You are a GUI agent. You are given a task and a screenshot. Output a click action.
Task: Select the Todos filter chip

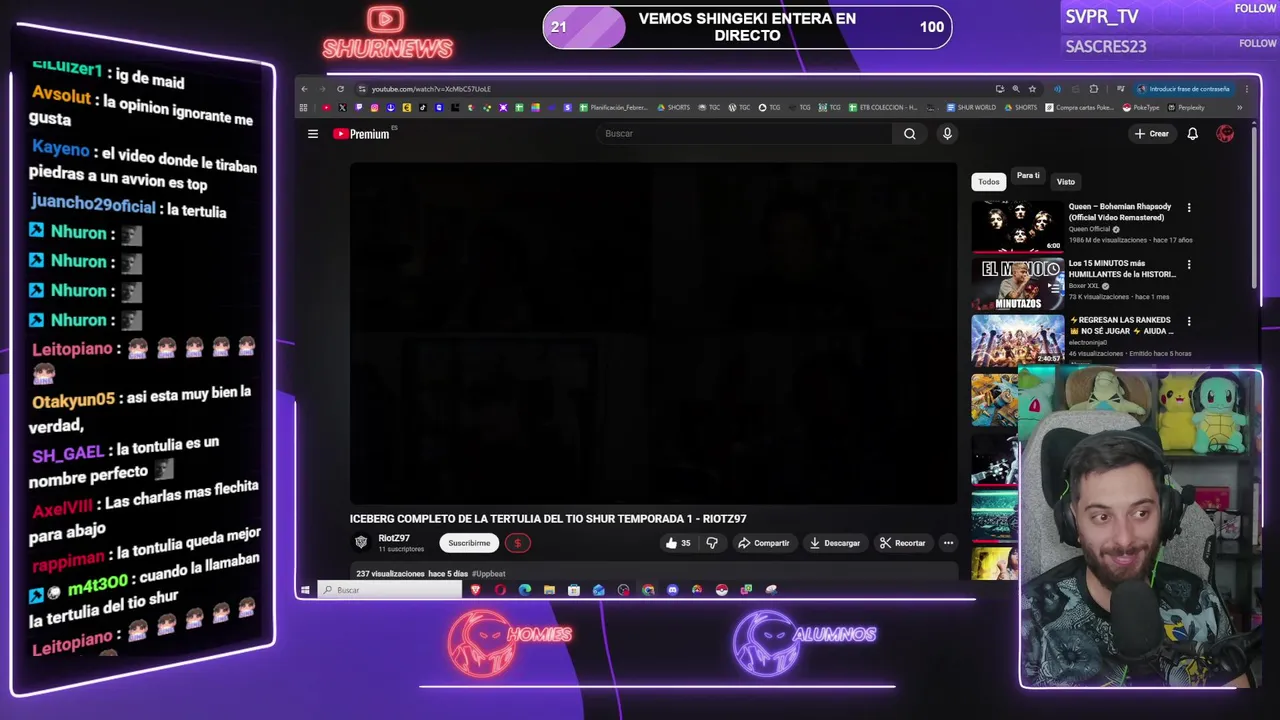click(x=989, y=182)
